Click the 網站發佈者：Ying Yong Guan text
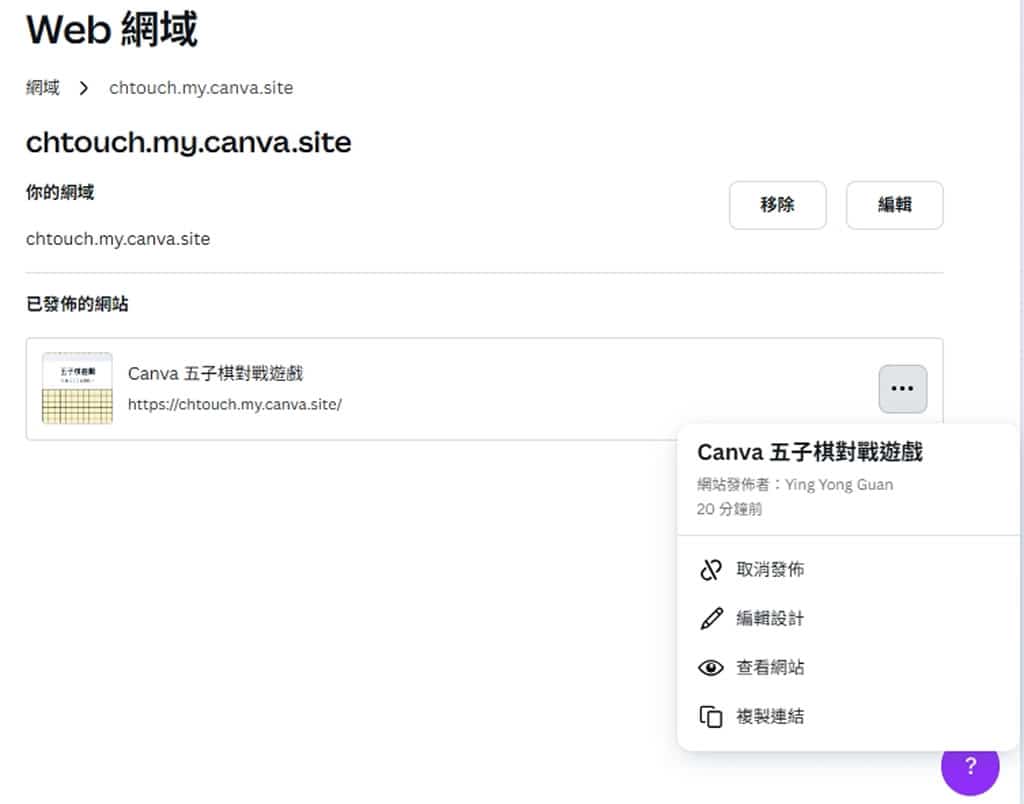Viewport: 1024px width, 804px height. (x=795, y=485)
